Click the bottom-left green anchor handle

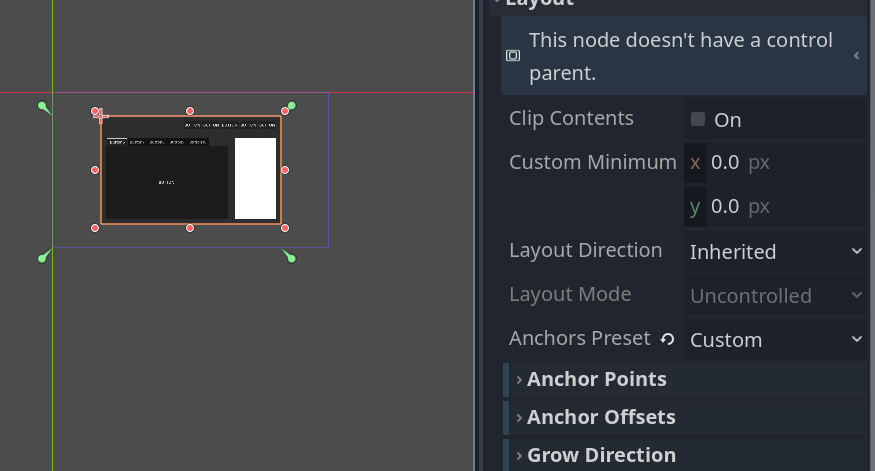43,258
